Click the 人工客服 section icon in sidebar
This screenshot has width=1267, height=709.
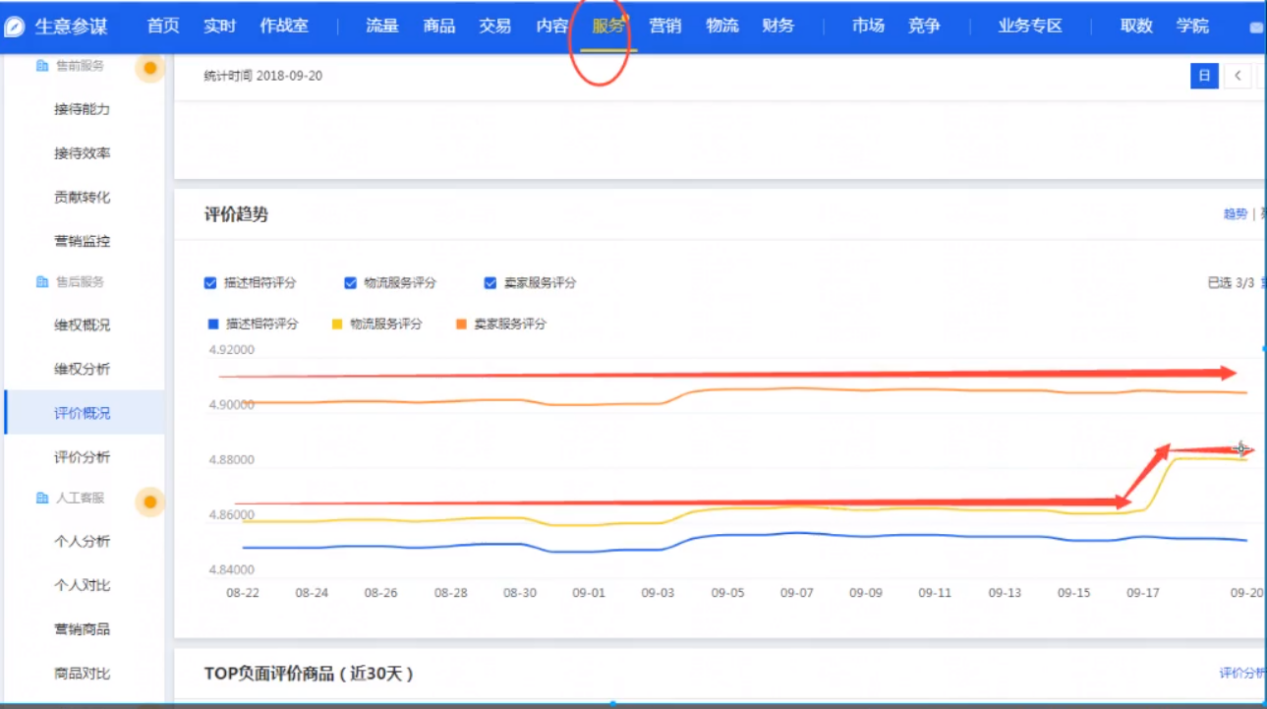pyautogui.click(x=42, y=498)
